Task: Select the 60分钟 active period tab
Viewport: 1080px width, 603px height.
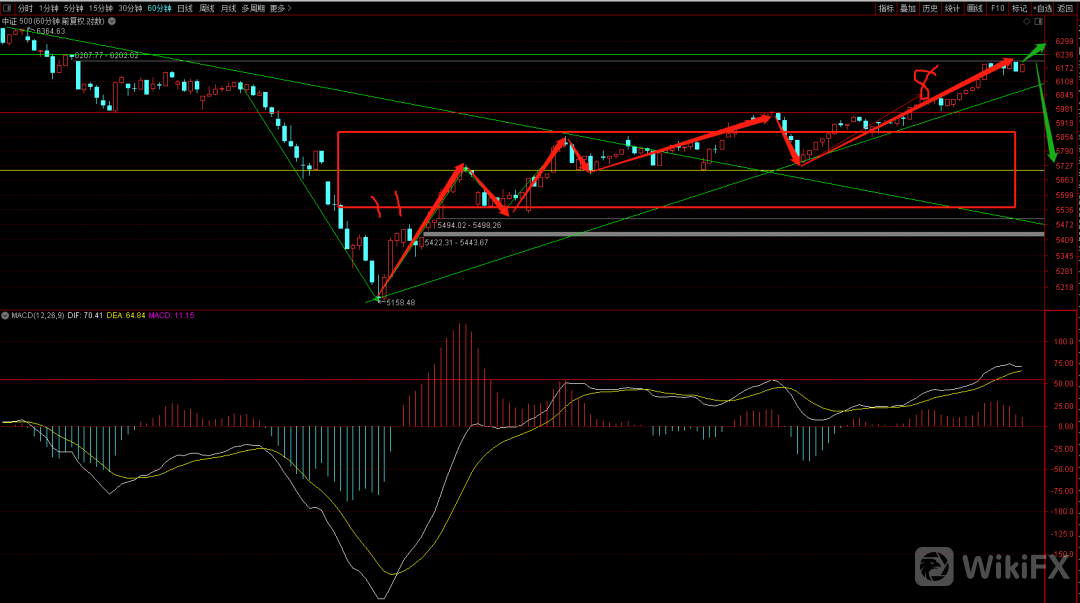Action: pyautogui.click(x=159, y=8)
